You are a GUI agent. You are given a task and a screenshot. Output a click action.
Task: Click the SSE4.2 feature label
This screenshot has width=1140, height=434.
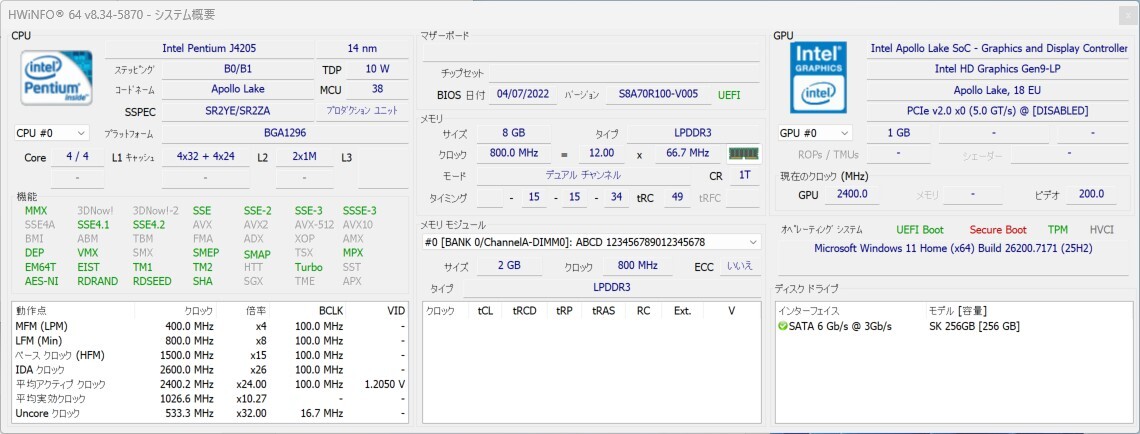[x=149, y=225]
